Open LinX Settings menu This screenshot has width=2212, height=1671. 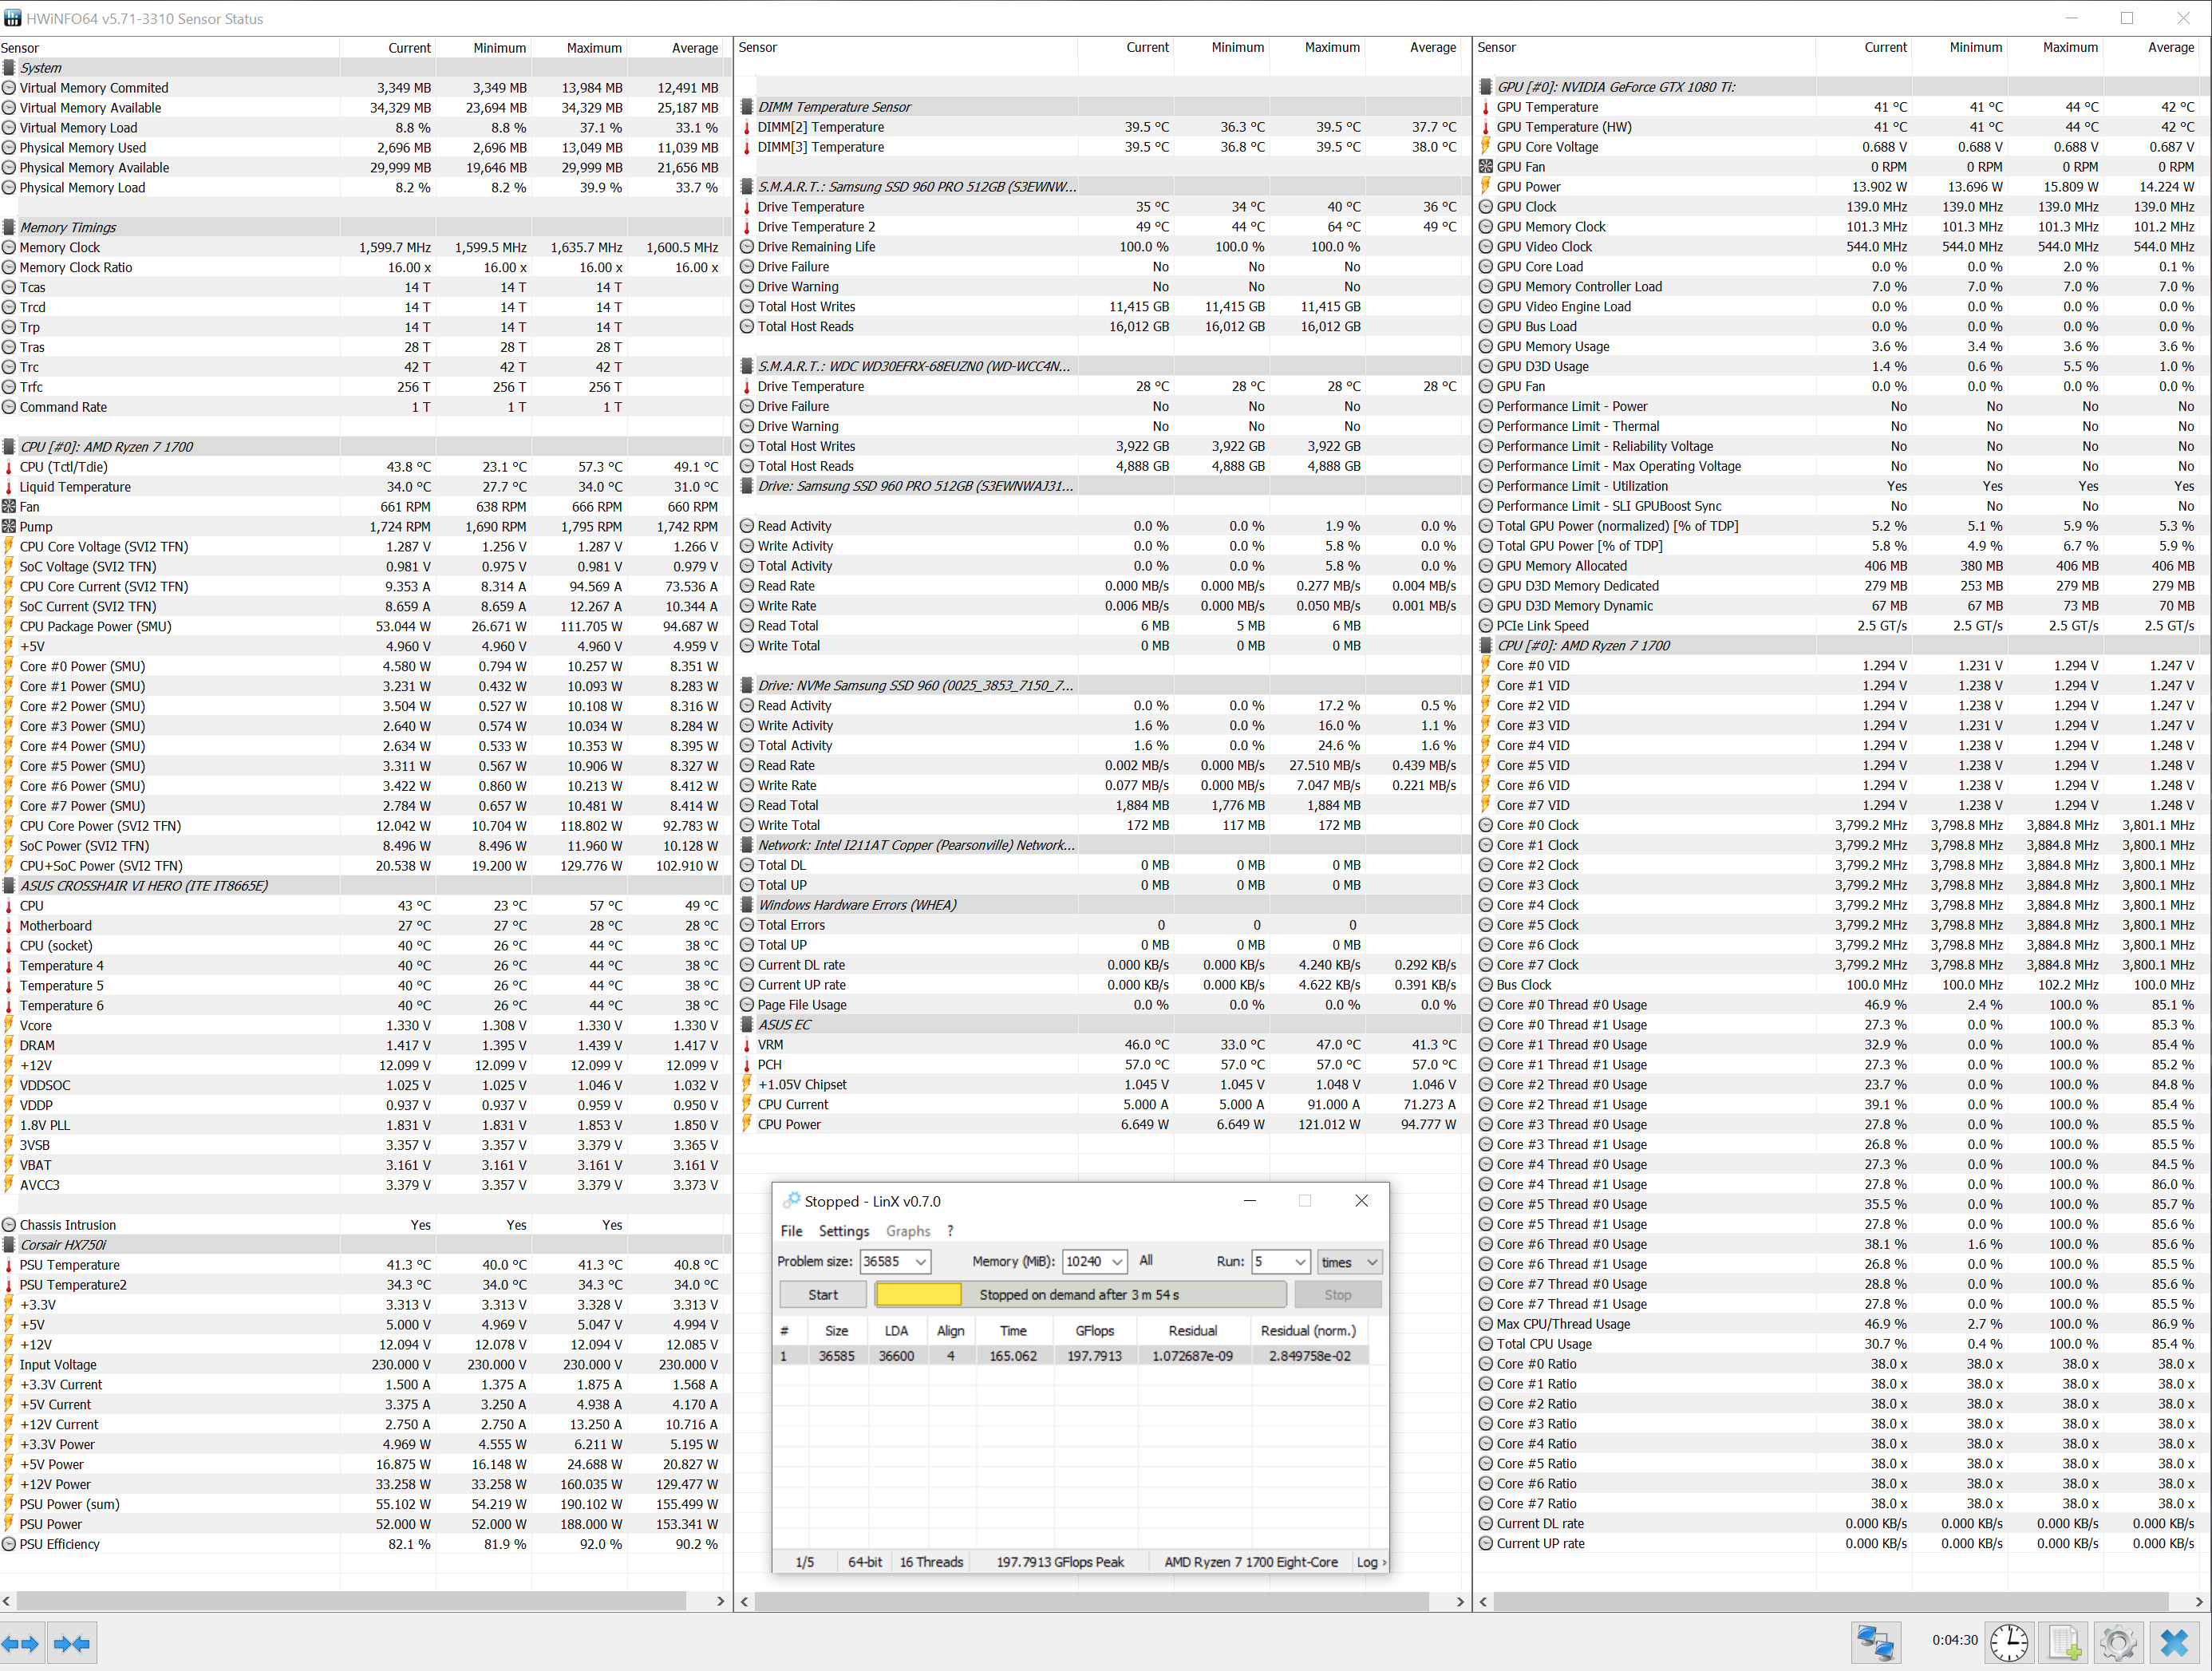pos(843,1231)
